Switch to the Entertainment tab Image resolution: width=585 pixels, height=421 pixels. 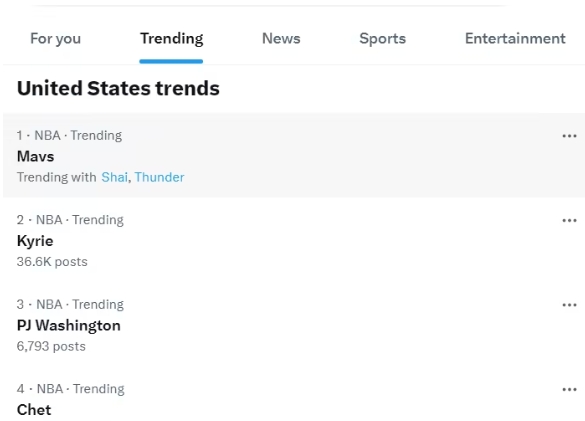pyautogui.click(x=515, y=38)
